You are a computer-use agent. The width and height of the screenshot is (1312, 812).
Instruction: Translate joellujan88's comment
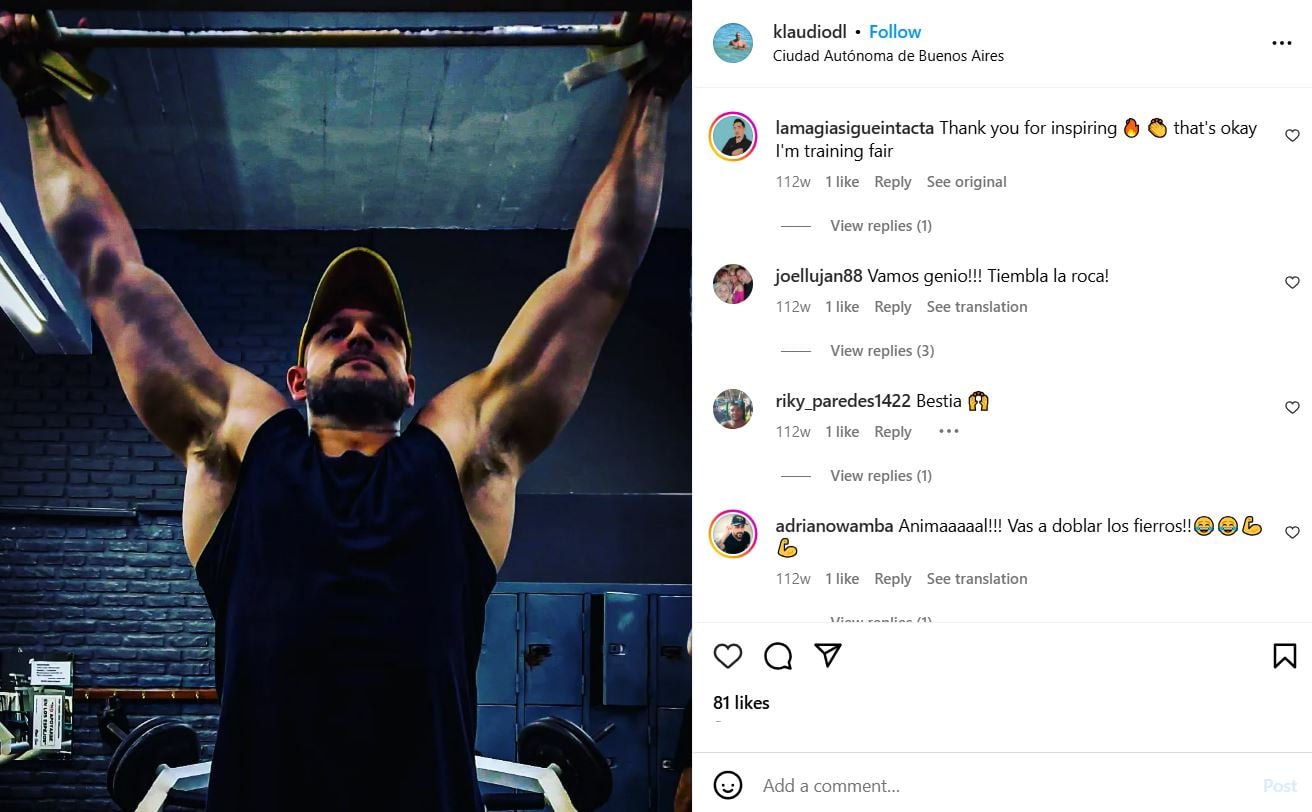(976, 307)
